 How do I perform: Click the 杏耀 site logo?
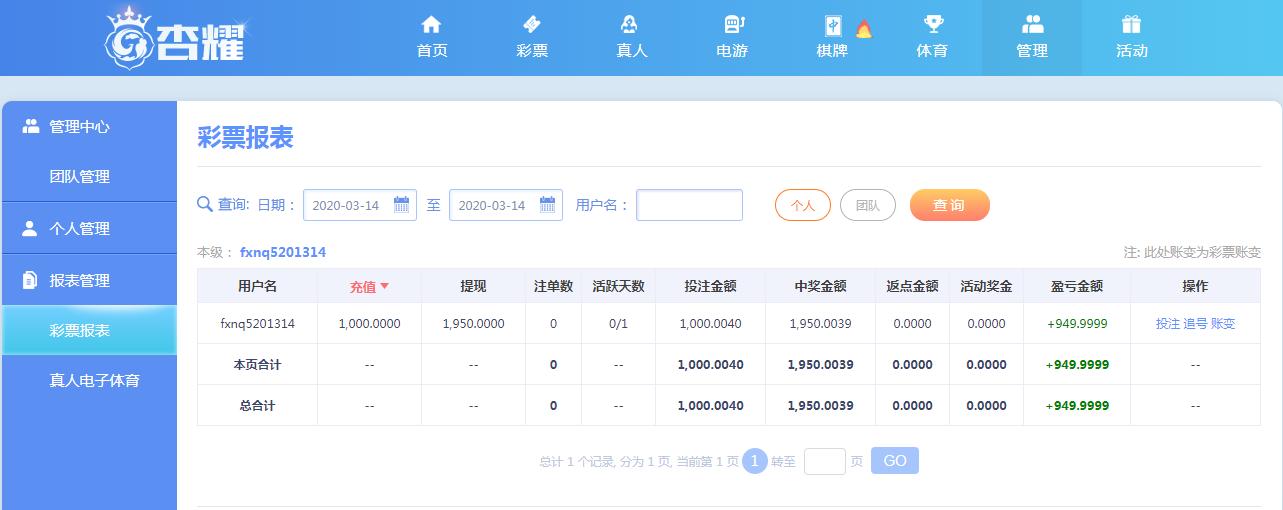(176, 38)
